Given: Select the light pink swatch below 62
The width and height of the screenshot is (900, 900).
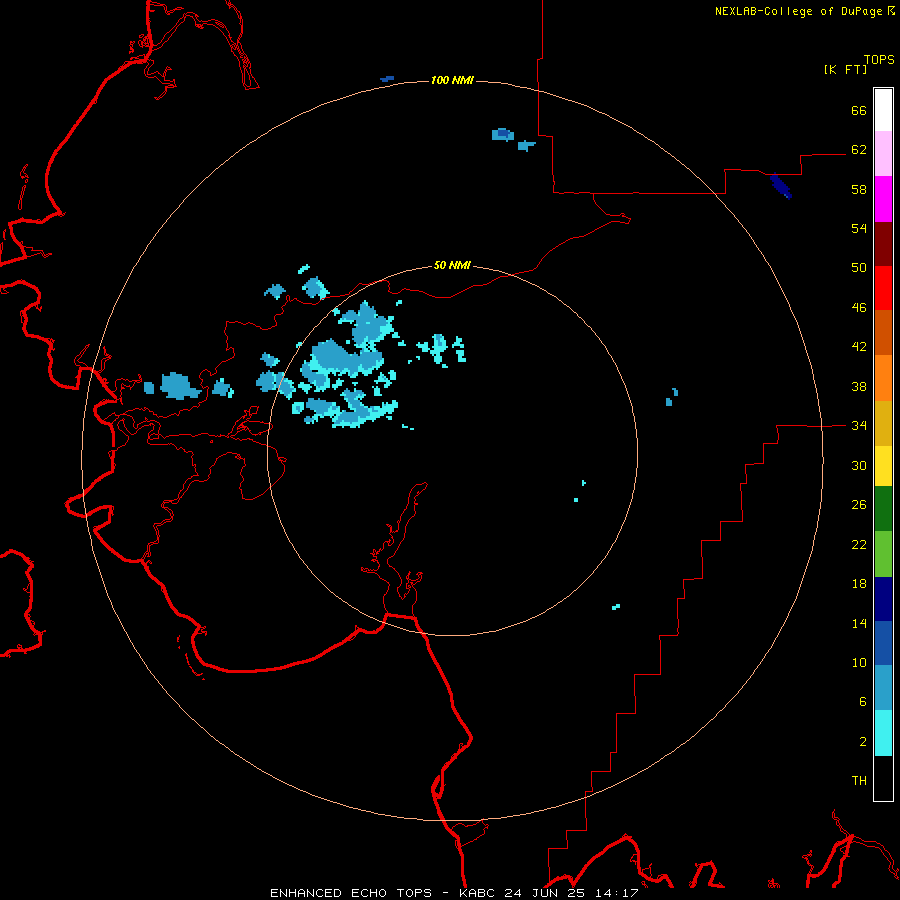Looking at the screenshot, I should click(883, 154).
